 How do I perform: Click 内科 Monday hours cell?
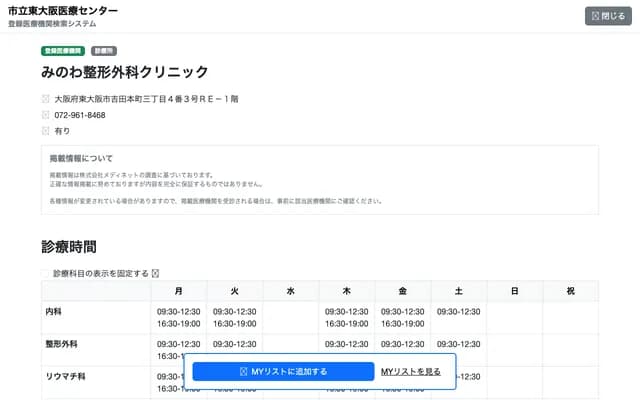(x=179, y=318)
